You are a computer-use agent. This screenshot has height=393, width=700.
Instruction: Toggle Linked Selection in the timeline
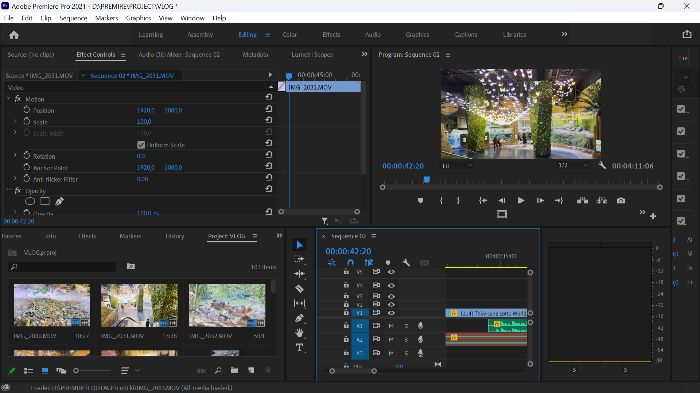369,263
